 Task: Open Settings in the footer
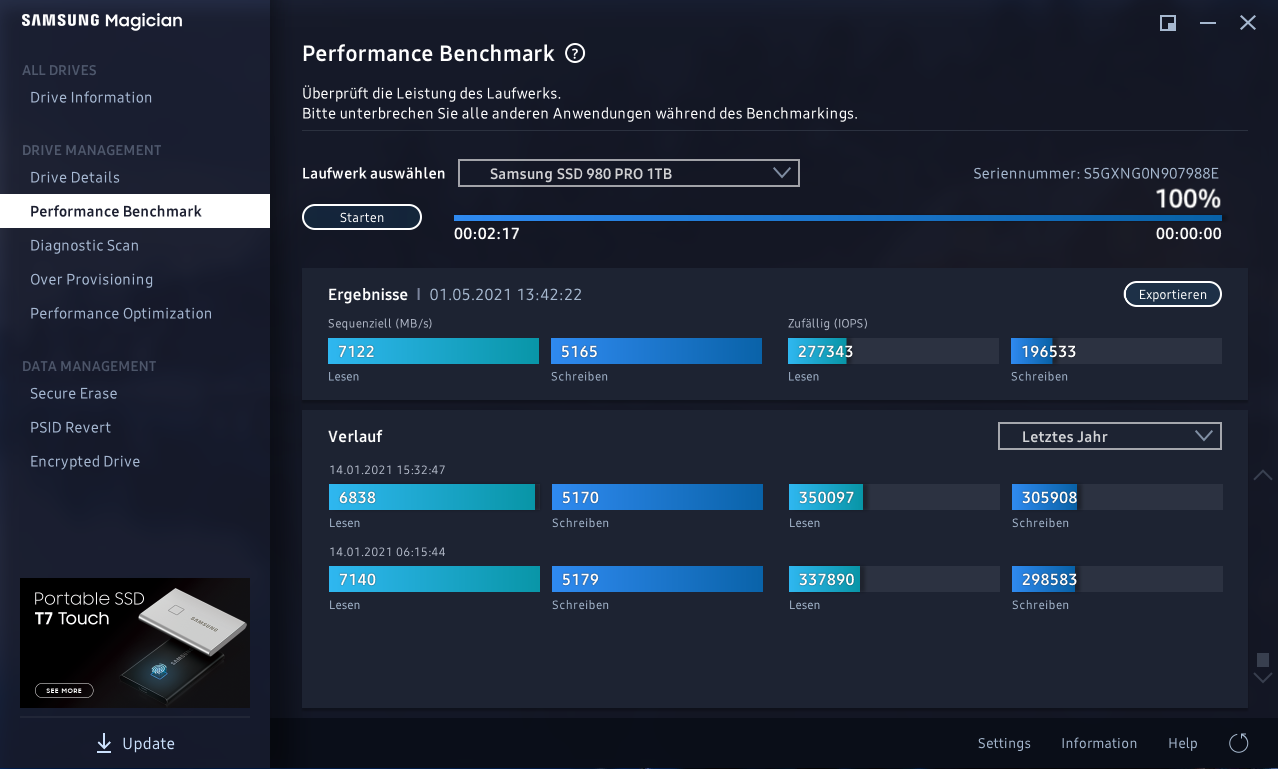click(x=1004, y=743)
